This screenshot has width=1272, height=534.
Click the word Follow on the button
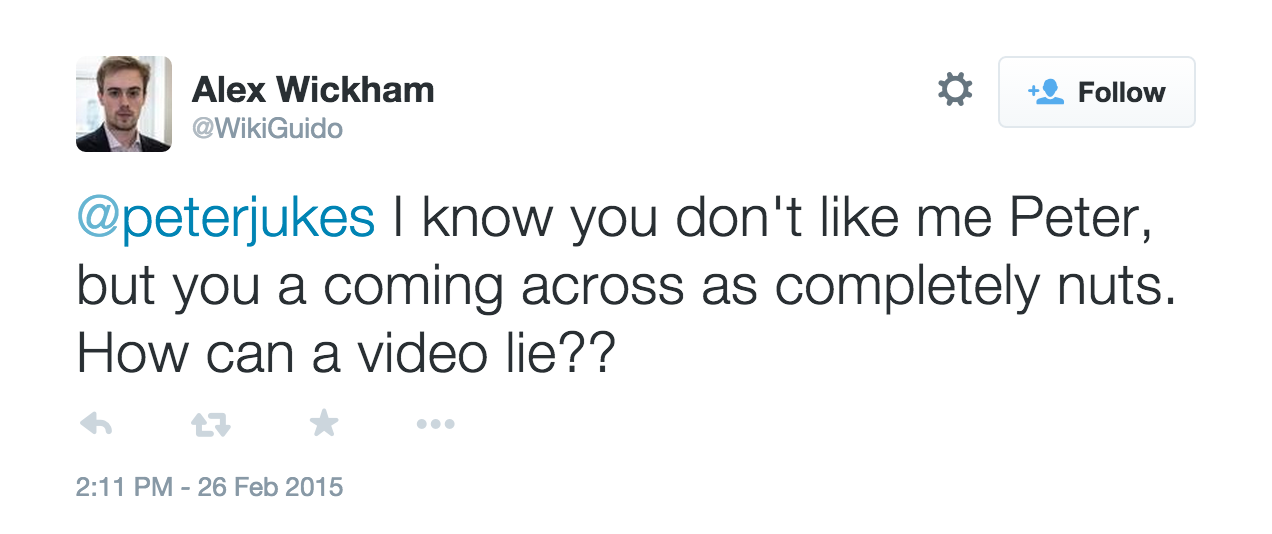(1121, 93)
